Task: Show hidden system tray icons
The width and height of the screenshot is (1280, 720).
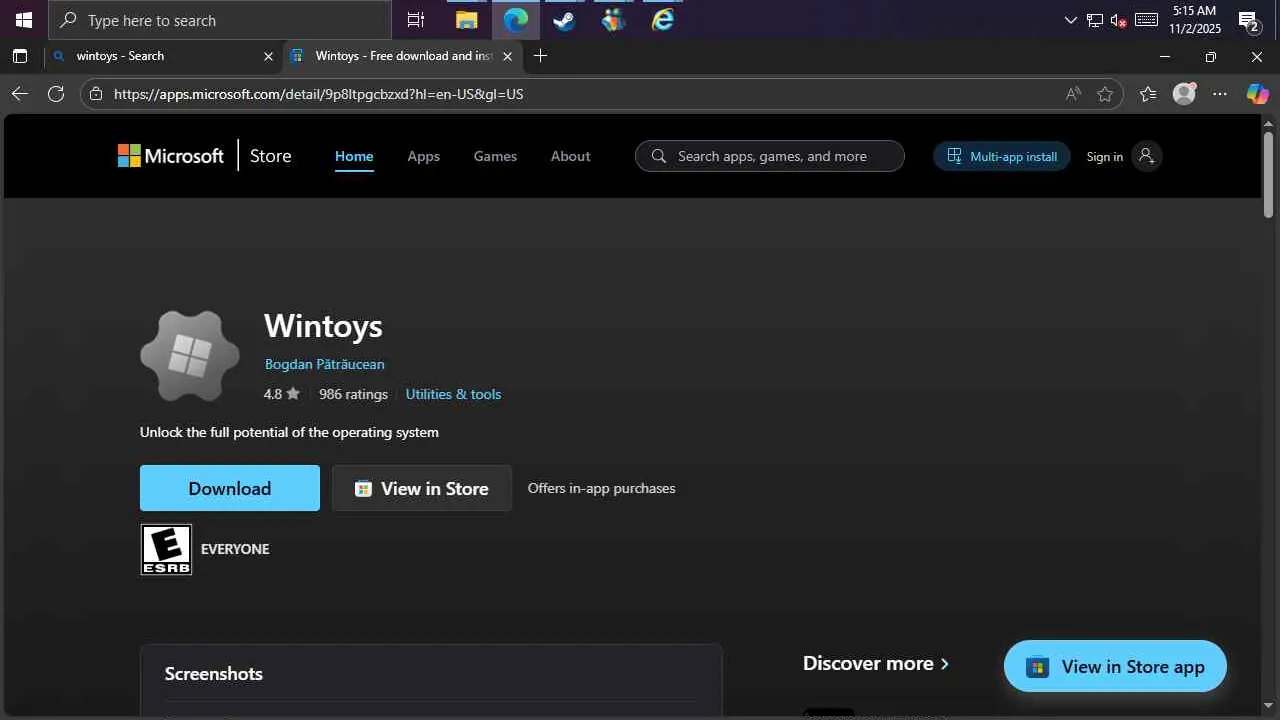Action: (x=1071, y=20)
